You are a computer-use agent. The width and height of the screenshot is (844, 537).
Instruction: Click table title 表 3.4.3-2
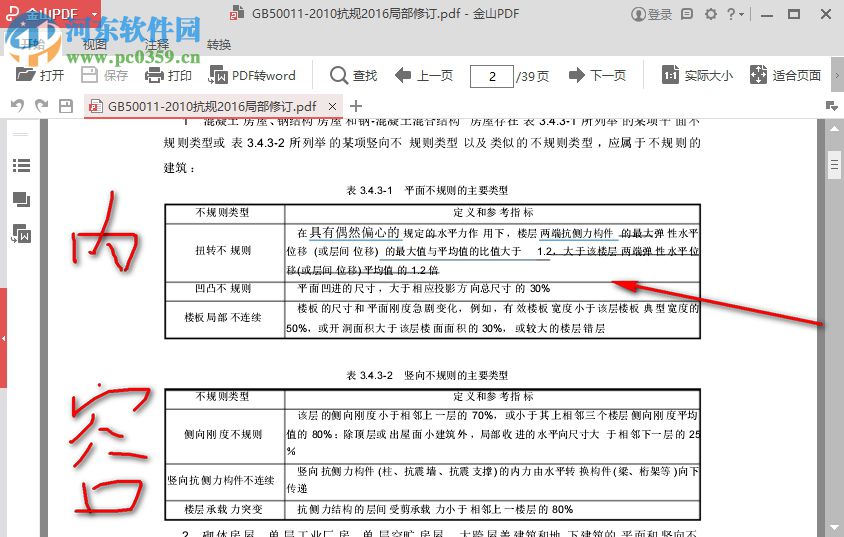coord(427,375)
